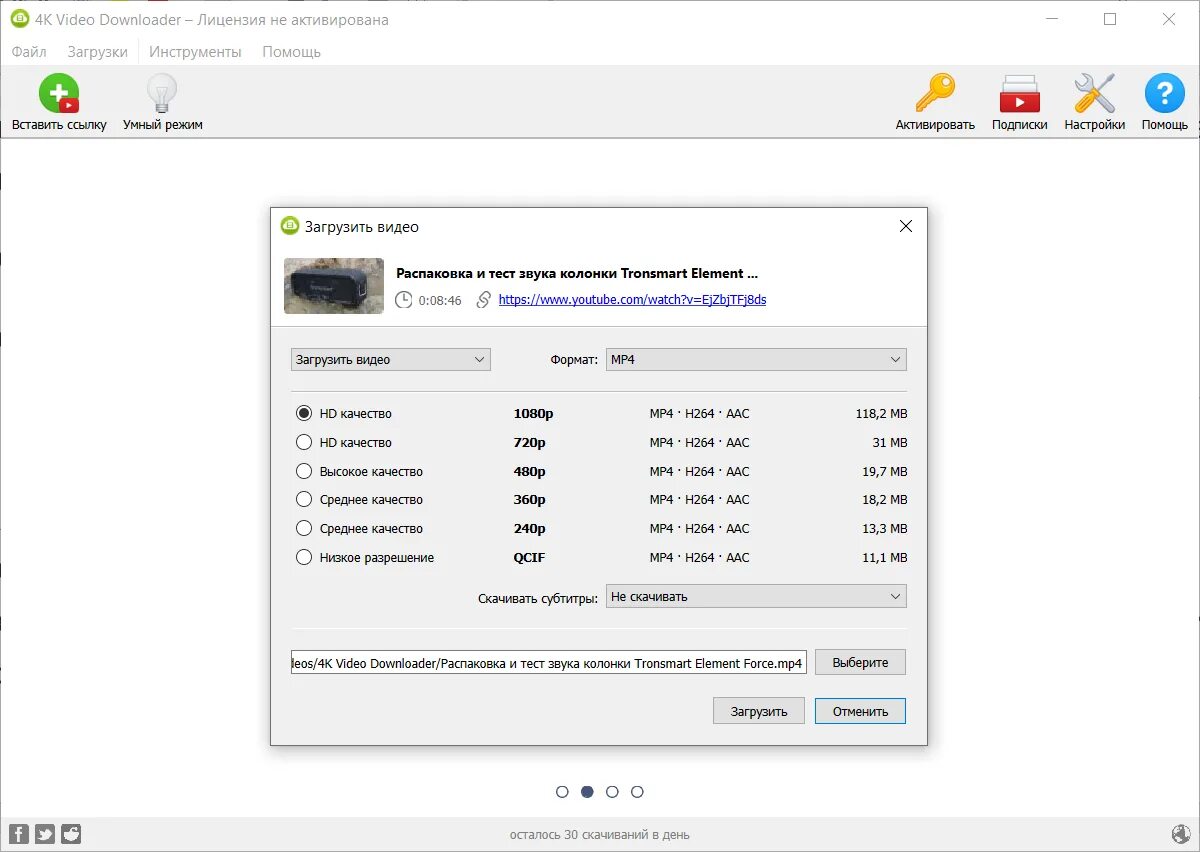The height and width of the screenshot is (852, 1200).
Task: Select Низкое разрешение QCIF option
Action: [304, 557]
